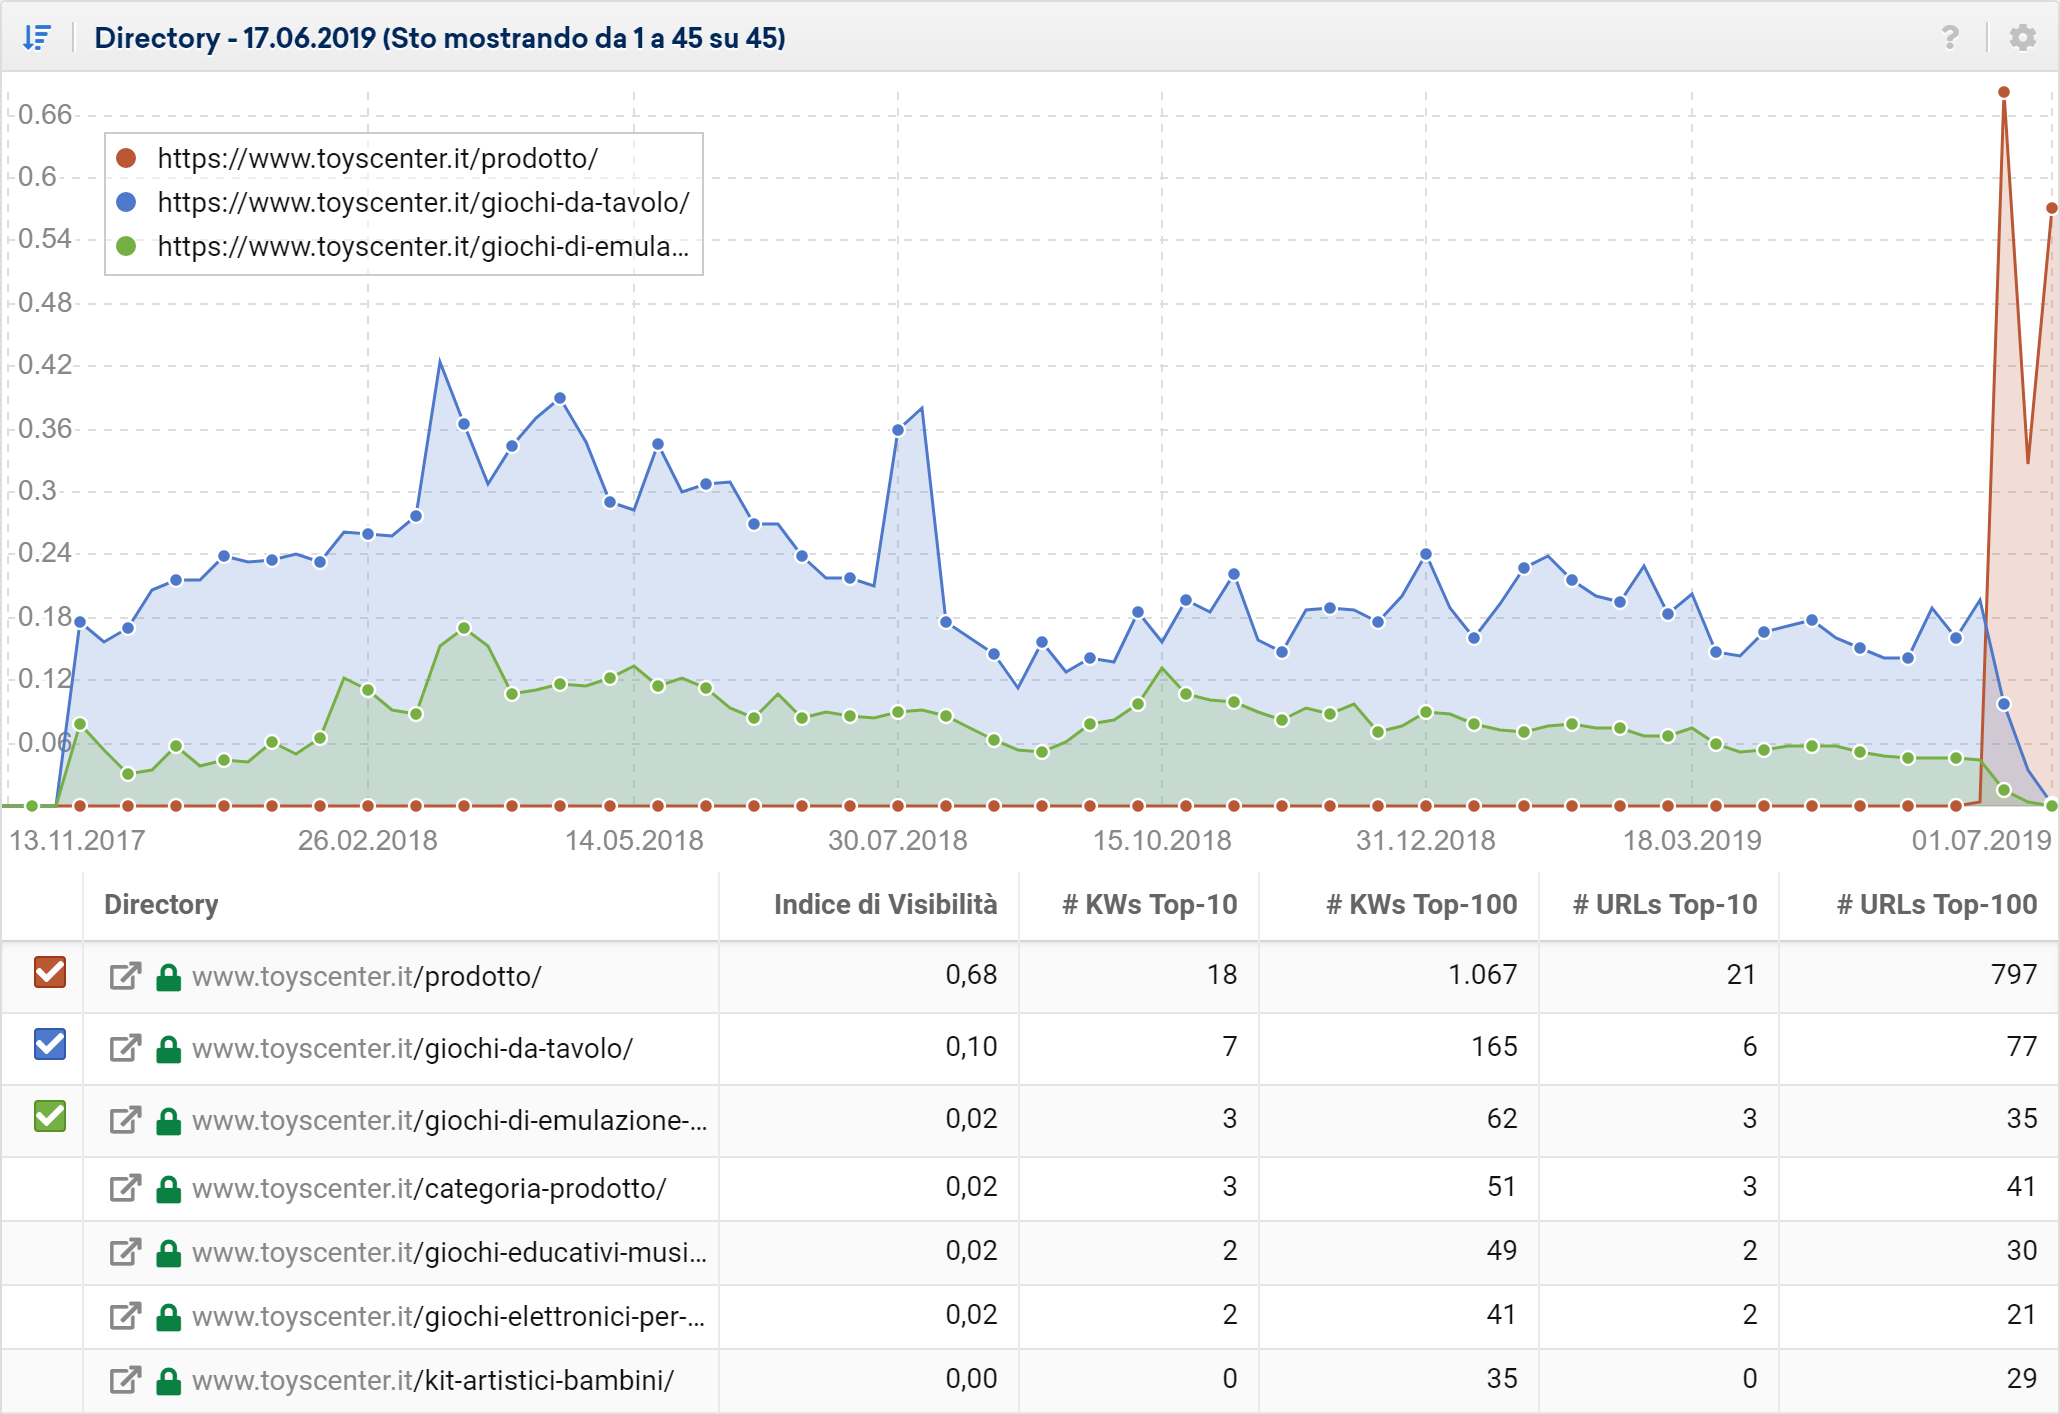This screenshot has width=2060, height=1414.
Task: Click the red peak data point near 0.66
Action: click(x=2004, y=92)
